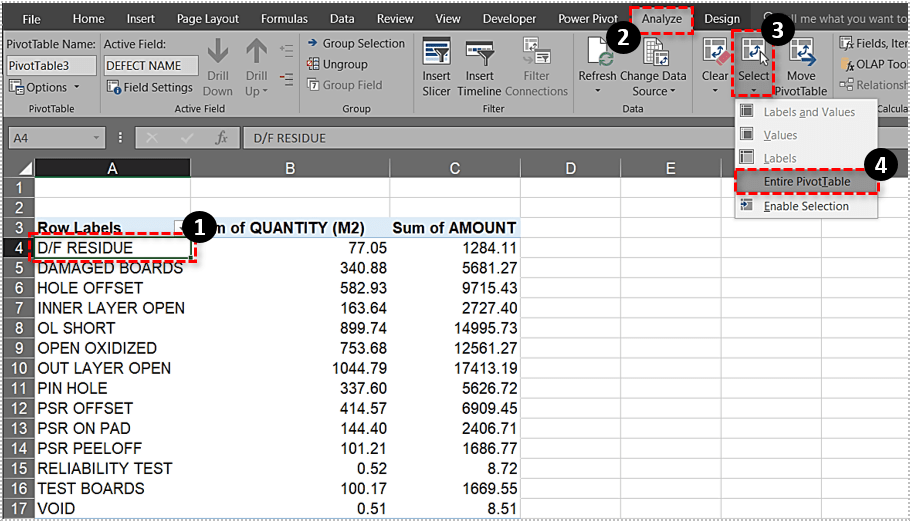Open the Formulas ribbon tab

285,18
